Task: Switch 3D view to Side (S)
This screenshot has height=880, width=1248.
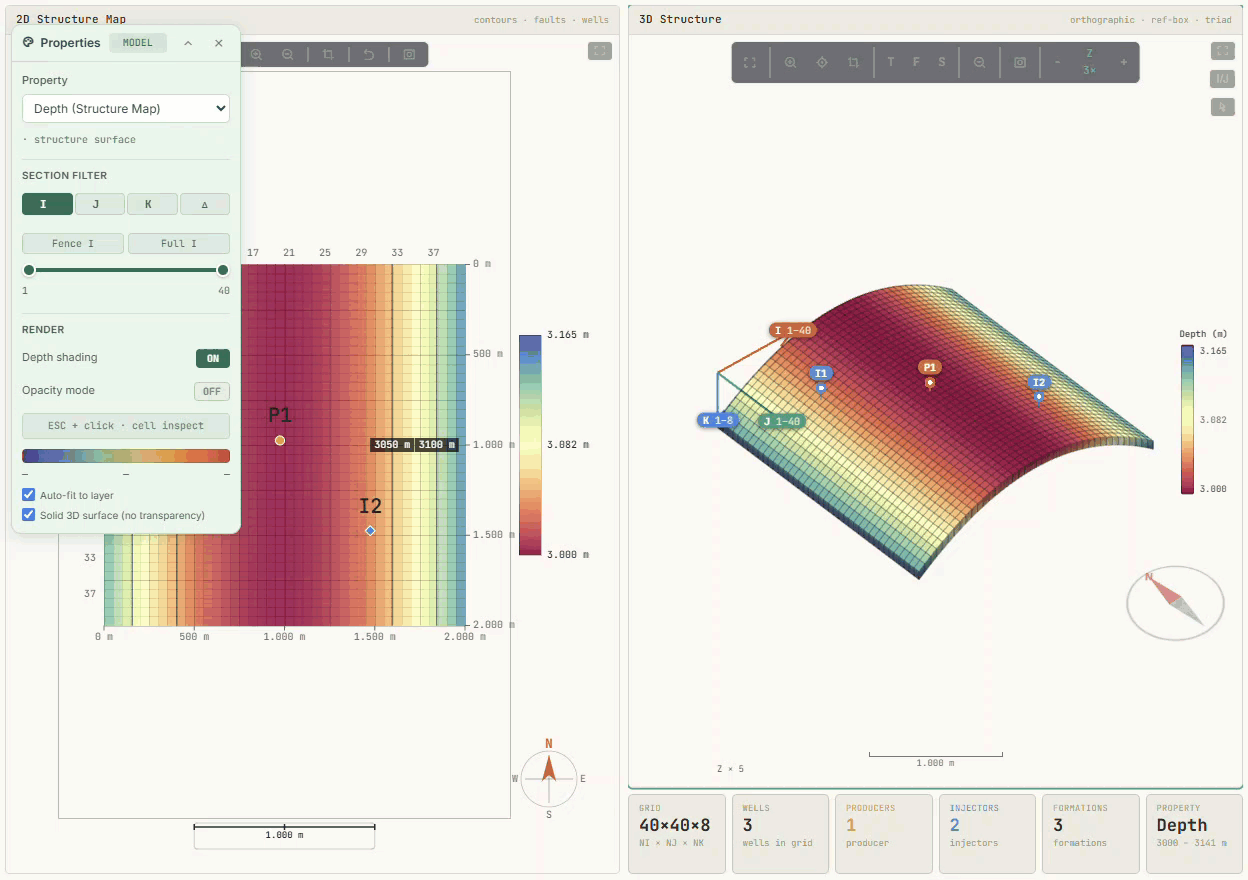Action: click(942, 62)
